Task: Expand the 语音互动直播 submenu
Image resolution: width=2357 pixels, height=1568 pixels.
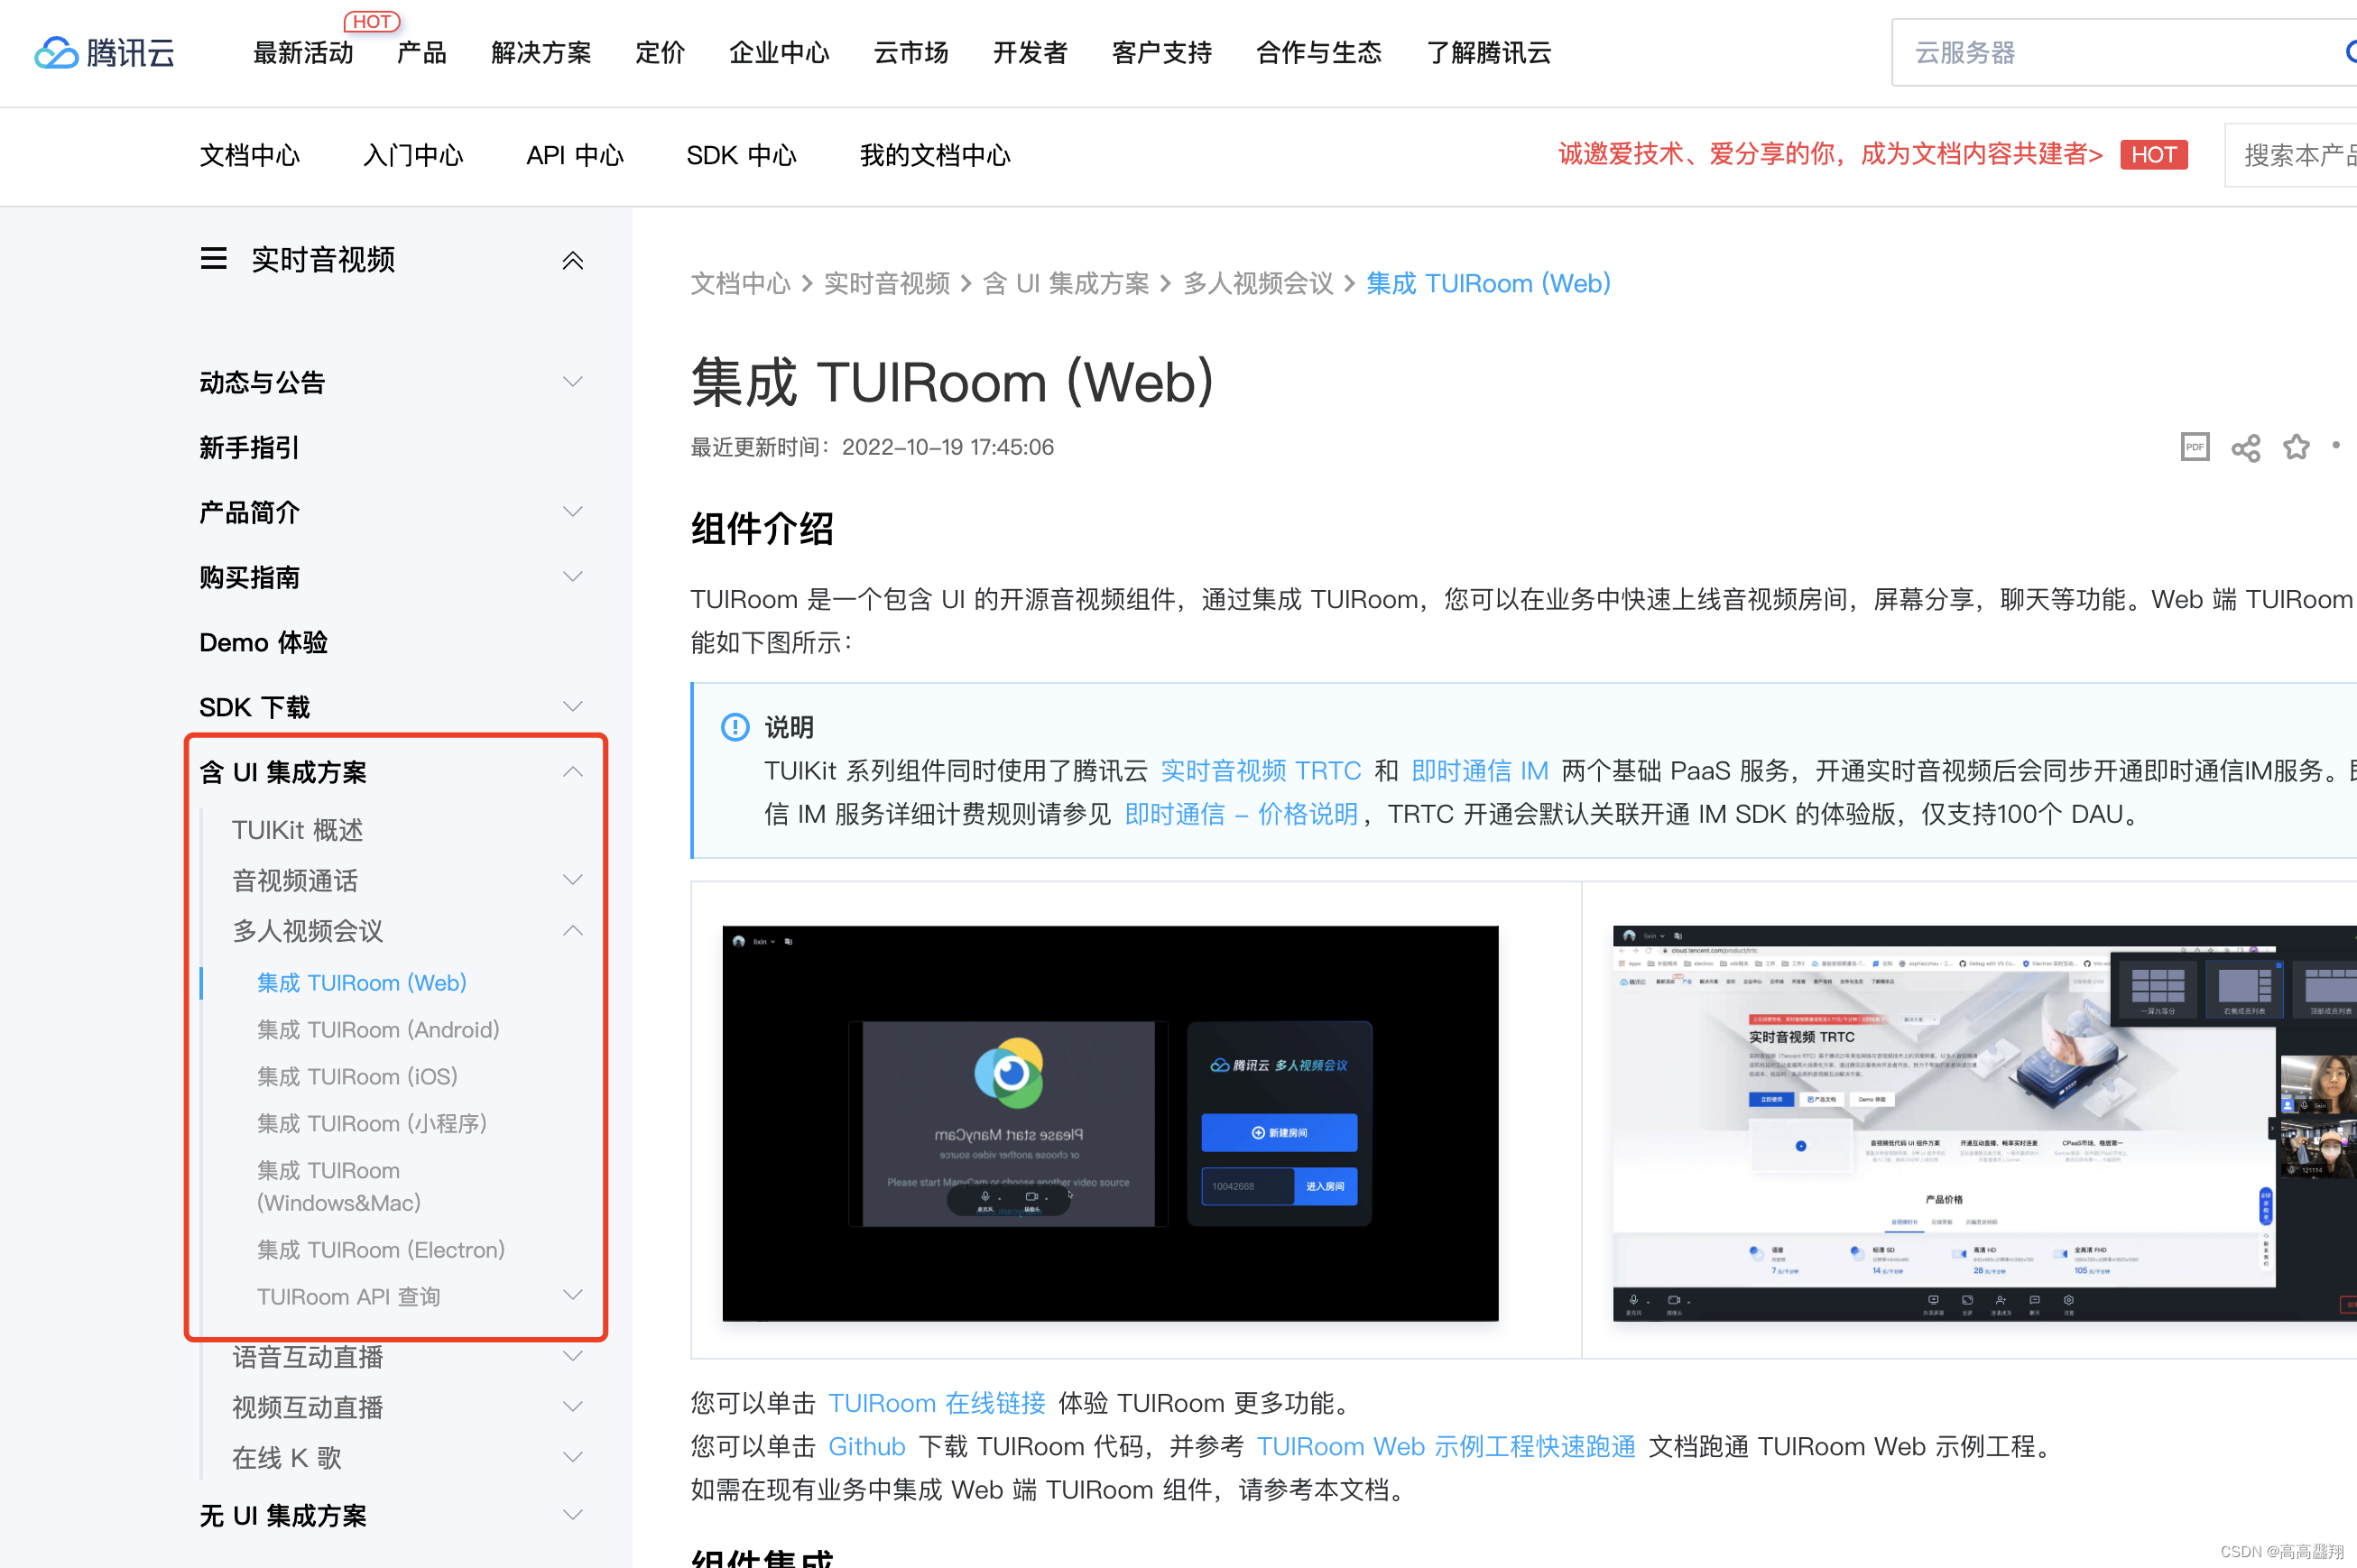Action: (572, 1356)
